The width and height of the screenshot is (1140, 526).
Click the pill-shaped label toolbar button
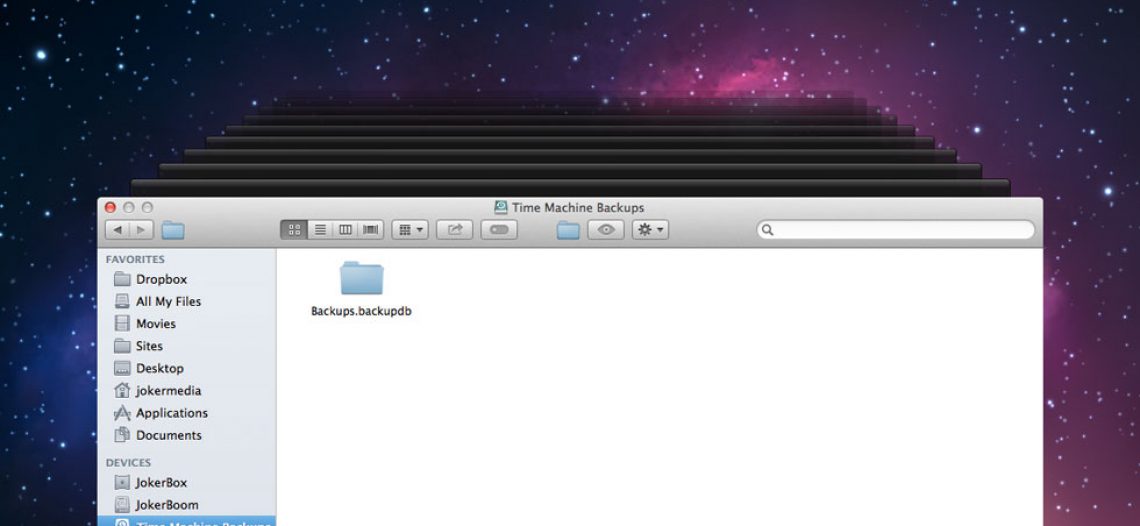pyautogui.click(x=499, y=230)
